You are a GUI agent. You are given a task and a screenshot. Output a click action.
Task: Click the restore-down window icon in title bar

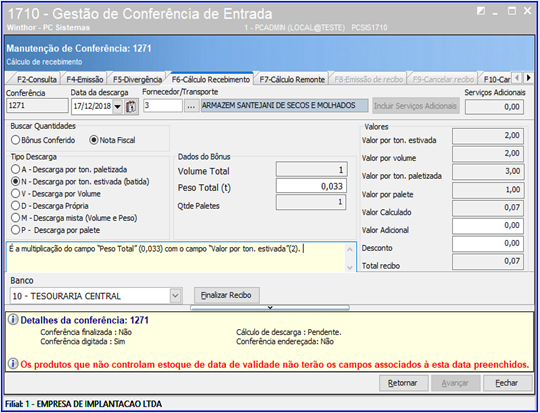481,11
